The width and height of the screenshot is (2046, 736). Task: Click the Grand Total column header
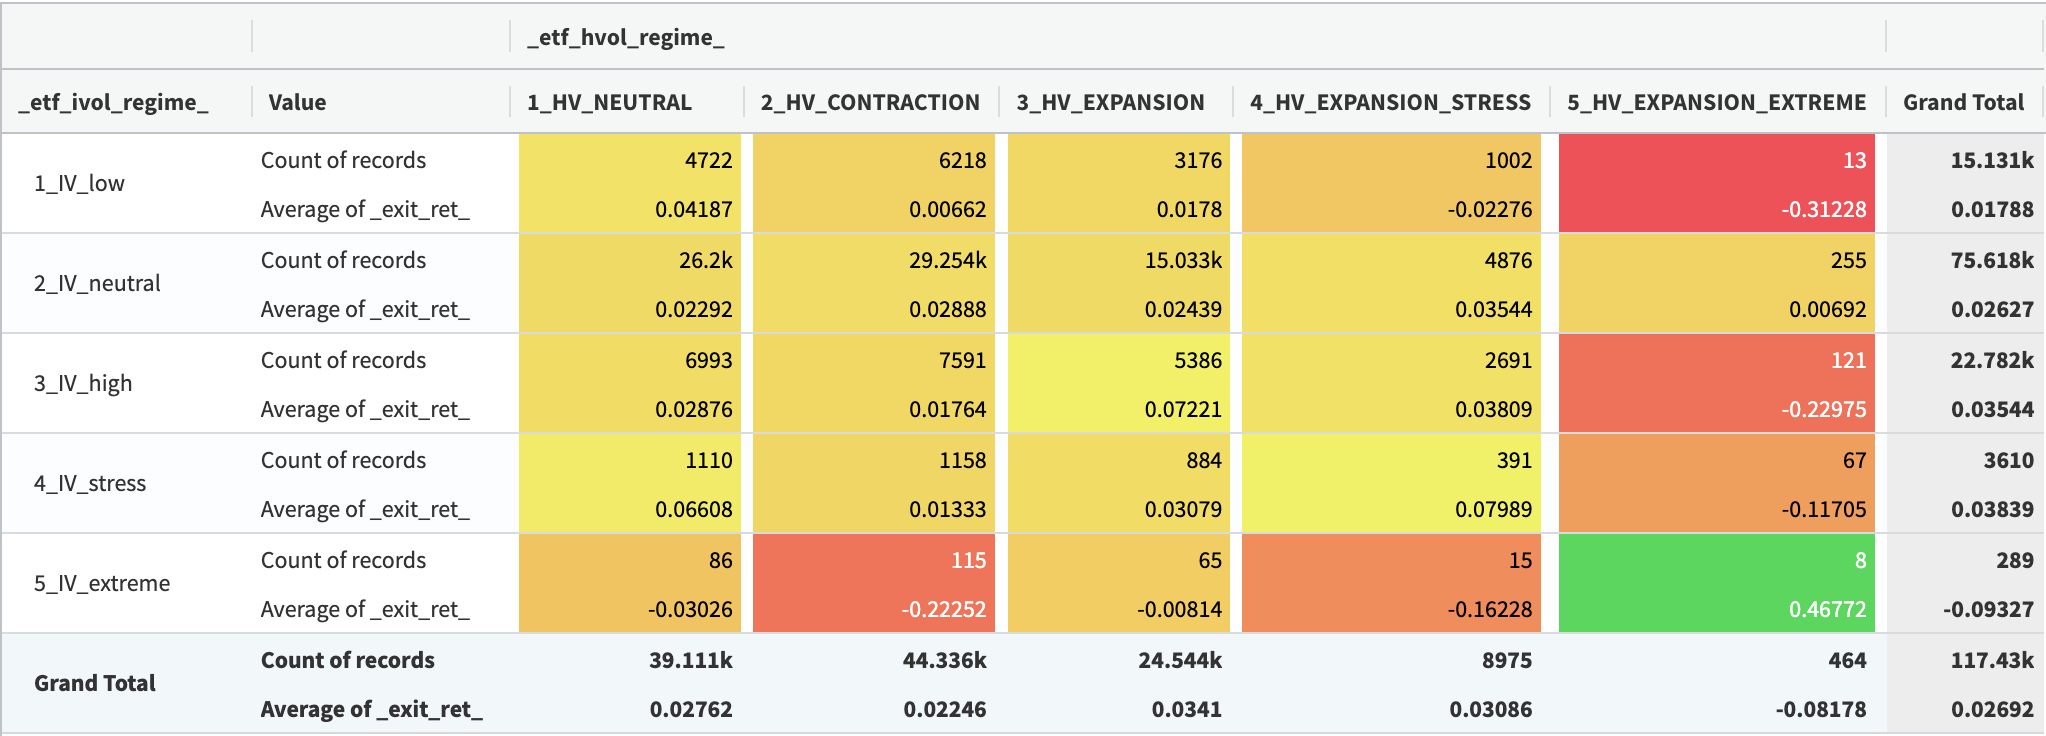click(x=1963, y=102)
